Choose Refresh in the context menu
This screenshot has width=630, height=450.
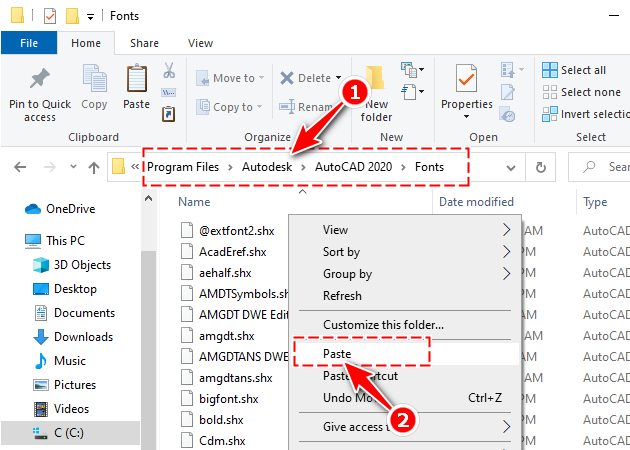tap(405, 296)
